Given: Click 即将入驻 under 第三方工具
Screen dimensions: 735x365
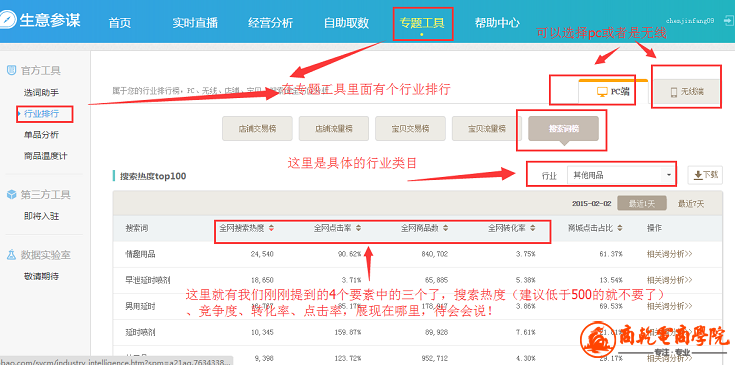Looking at the screenshot, I should point(41,216).
